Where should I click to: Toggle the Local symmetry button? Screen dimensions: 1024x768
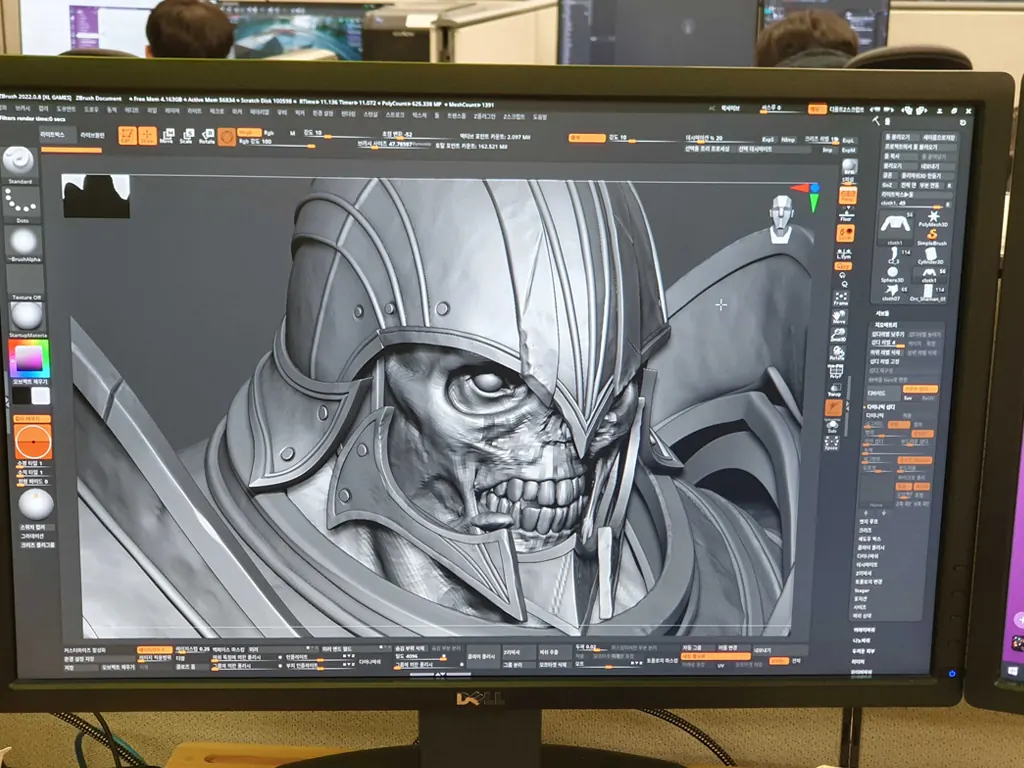[845, 234]
